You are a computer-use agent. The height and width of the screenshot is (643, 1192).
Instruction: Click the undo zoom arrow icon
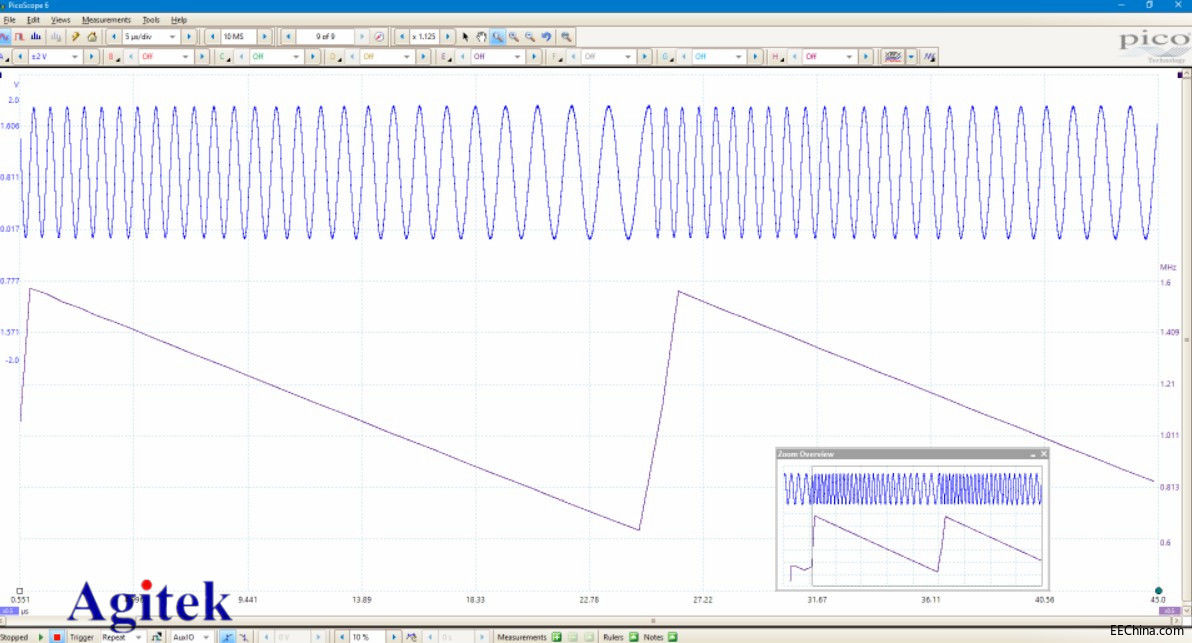[546, 36]
